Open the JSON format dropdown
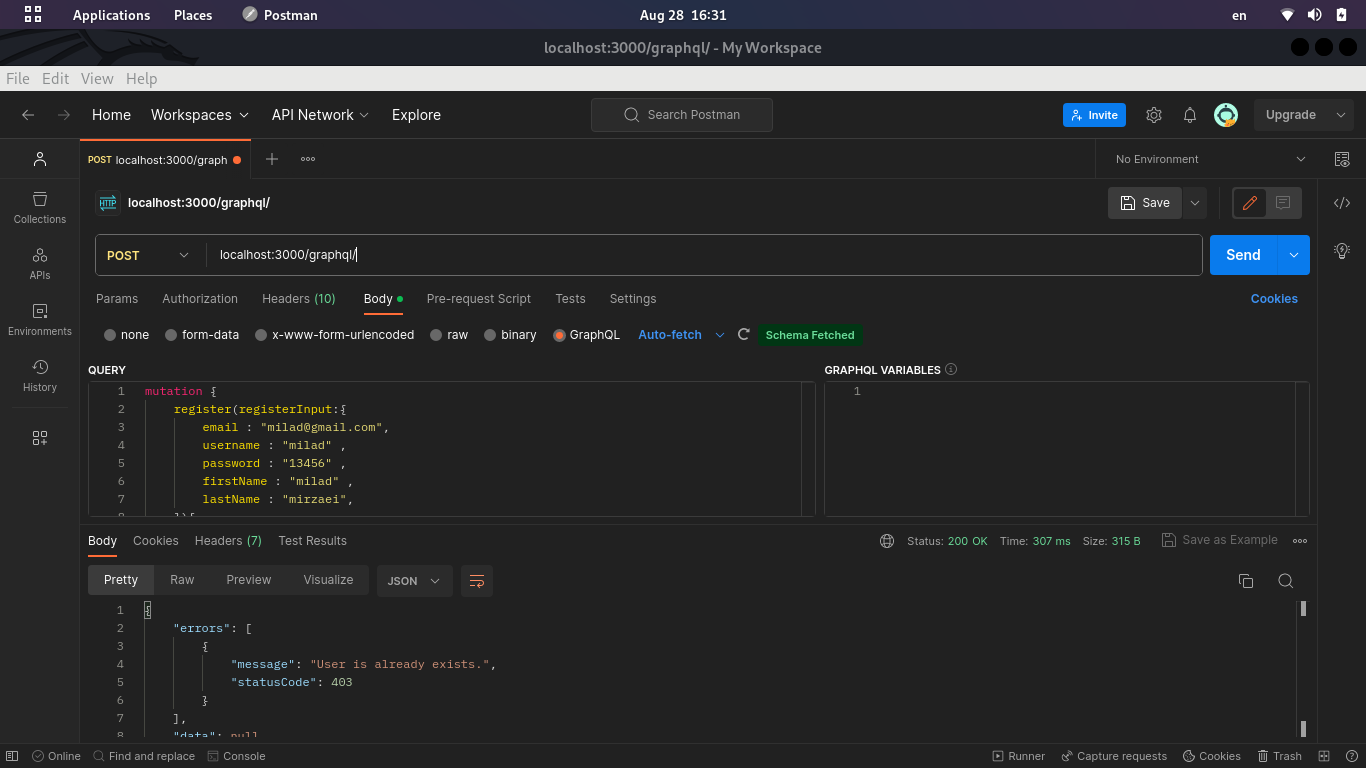Viewport: 1366px width, 768px height. click(x=414, y=581)
